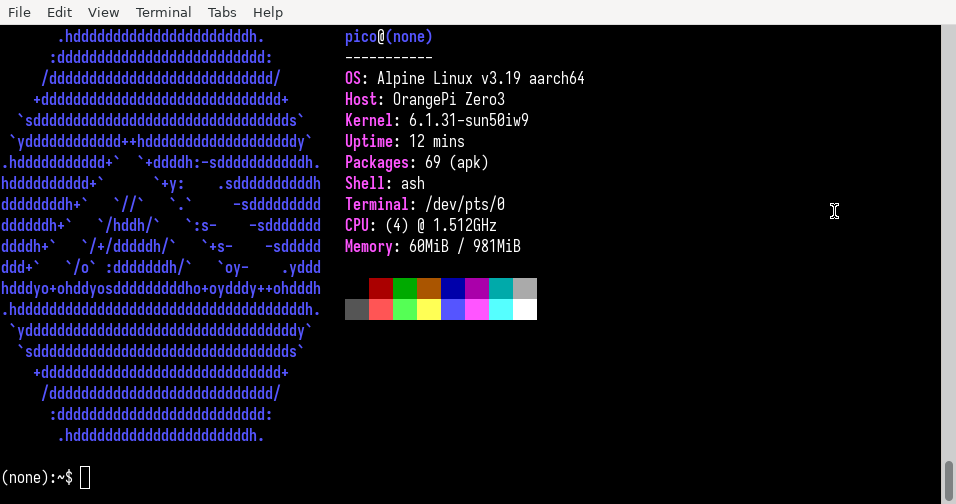Click the 'Memory: 60MiB / 981MiB' line
This screenshot has width=956, height=504.
coord(433,247)
